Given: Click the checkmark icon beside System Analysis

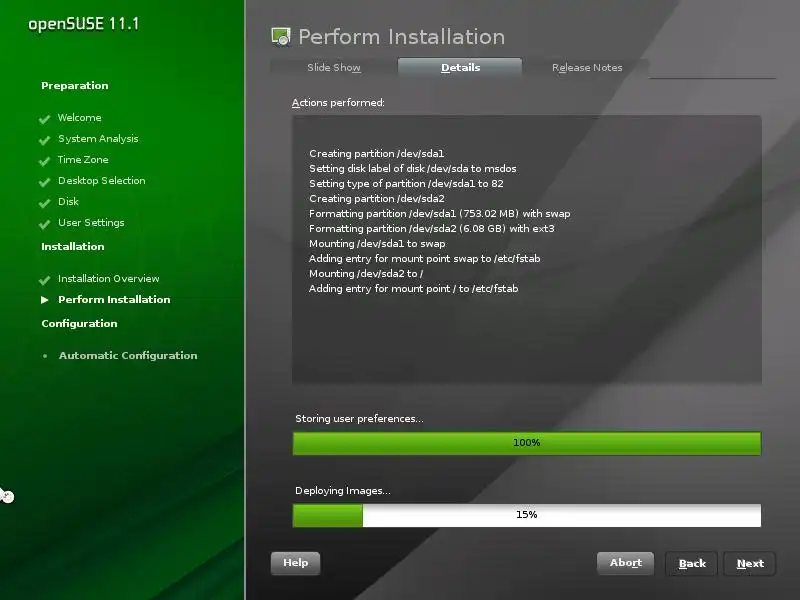Looking at the screenshot, I should pyautogui.click(x=44, y=140).
